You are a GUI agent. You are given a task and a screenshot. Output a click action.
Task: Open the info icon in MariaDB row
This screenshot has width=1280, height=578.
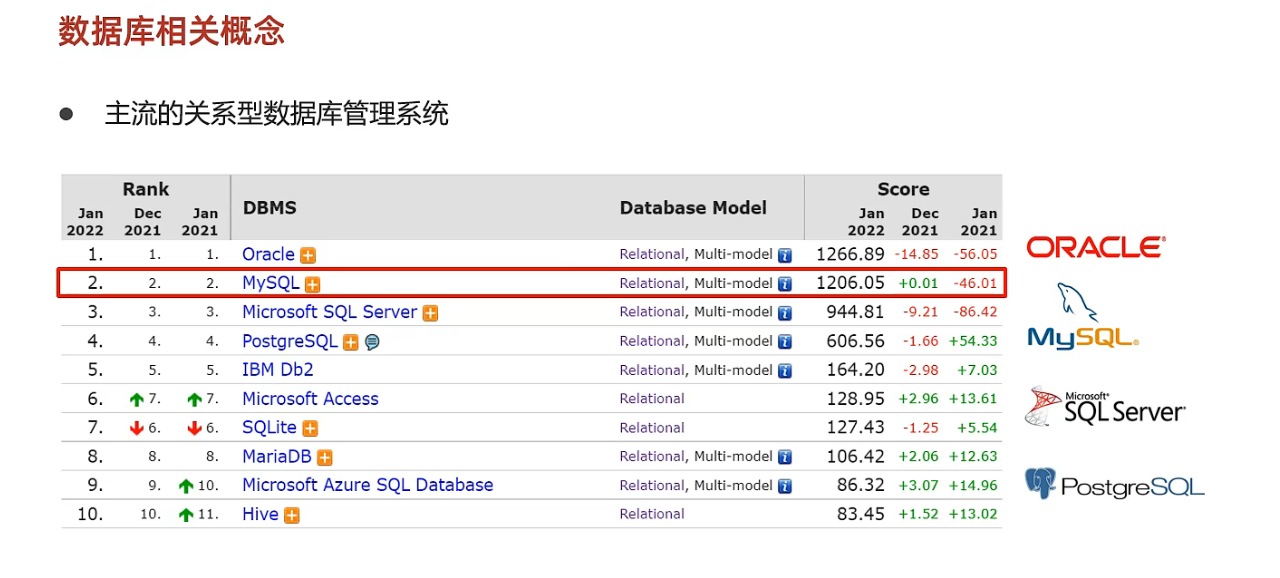click(785, 457)
